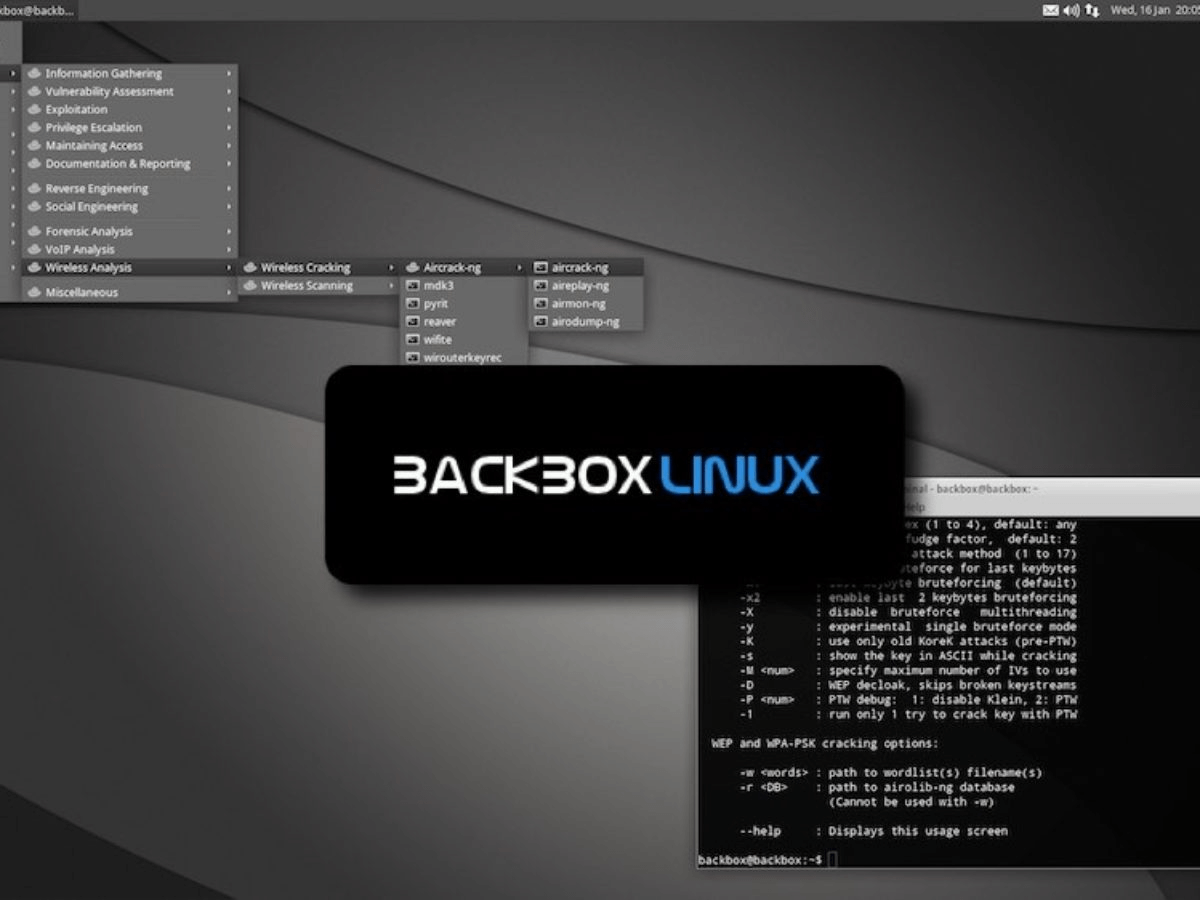Viewport: 1200px width, 900px height.
Task: Expand the Social Engineering submenu arrow
Action: click(x=228, y=206)
